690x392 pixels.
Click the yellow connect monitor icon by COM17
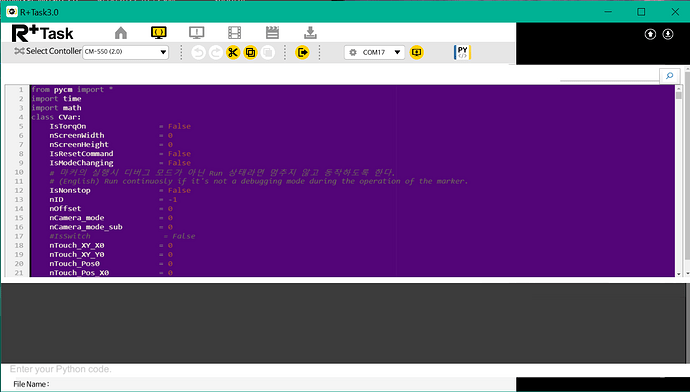click(416, 52)
